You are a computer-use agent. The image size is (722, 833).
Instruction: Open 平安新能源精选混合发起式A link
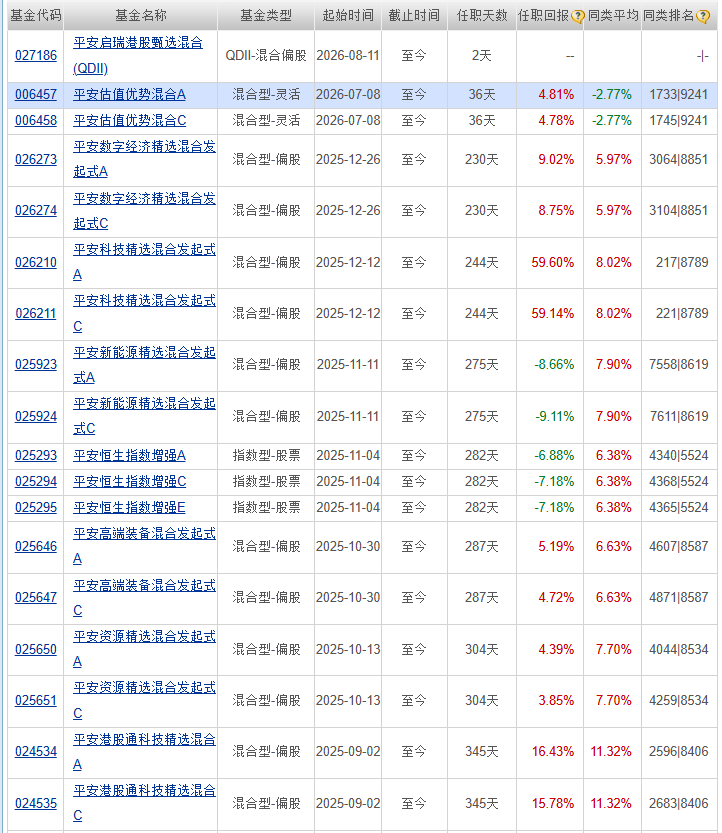145,364
